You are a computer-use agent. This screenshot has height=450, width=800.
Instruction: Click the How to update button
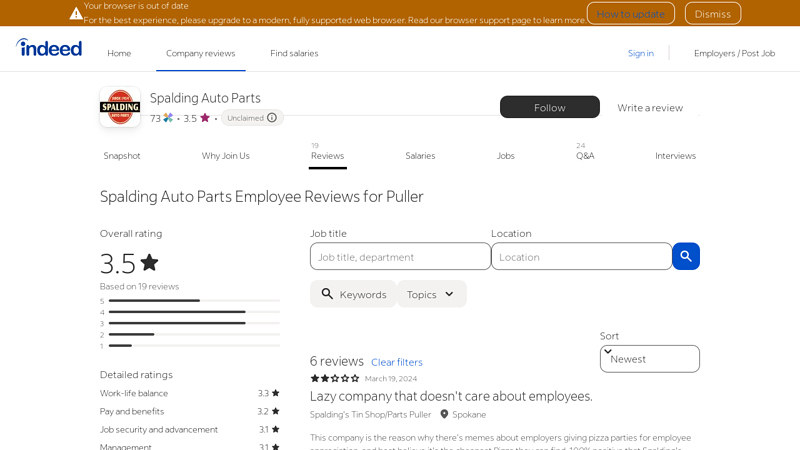(631, 14)
